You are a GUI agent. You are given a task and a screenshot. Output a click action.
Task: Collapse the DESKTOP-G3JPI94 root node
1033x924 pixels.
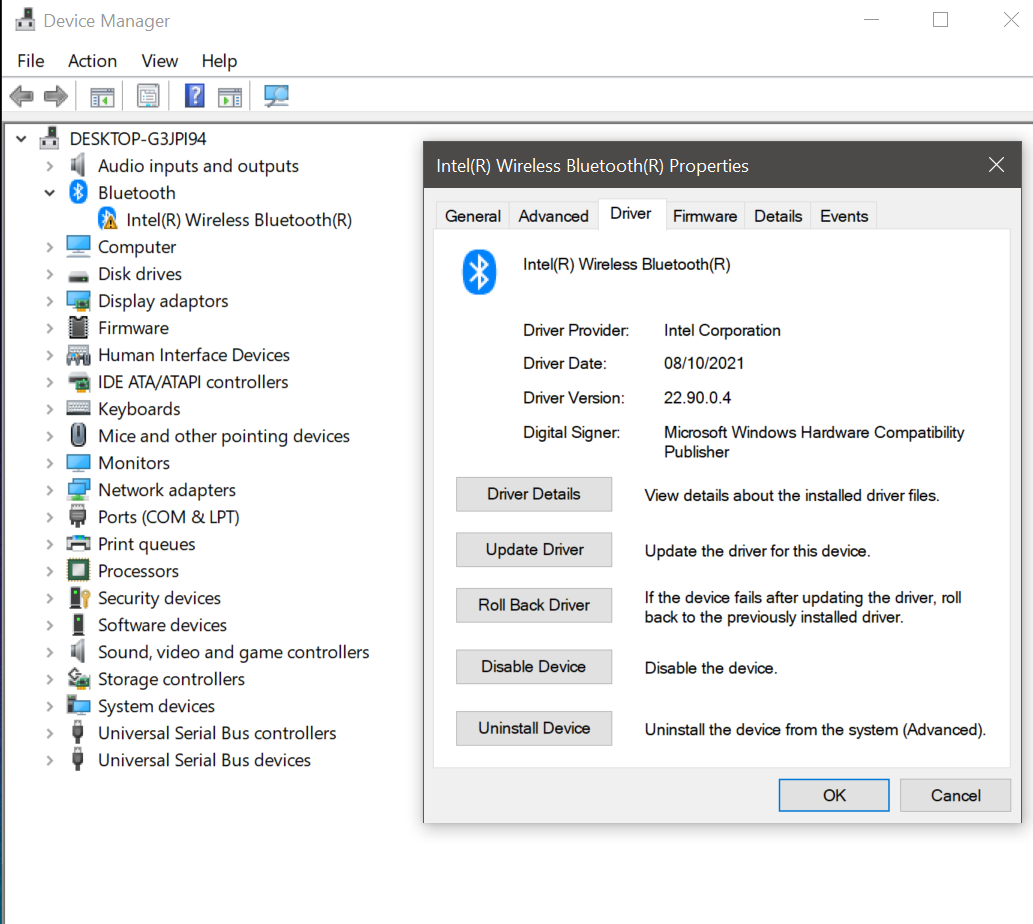pyautogui.click(x=21, y=139)
